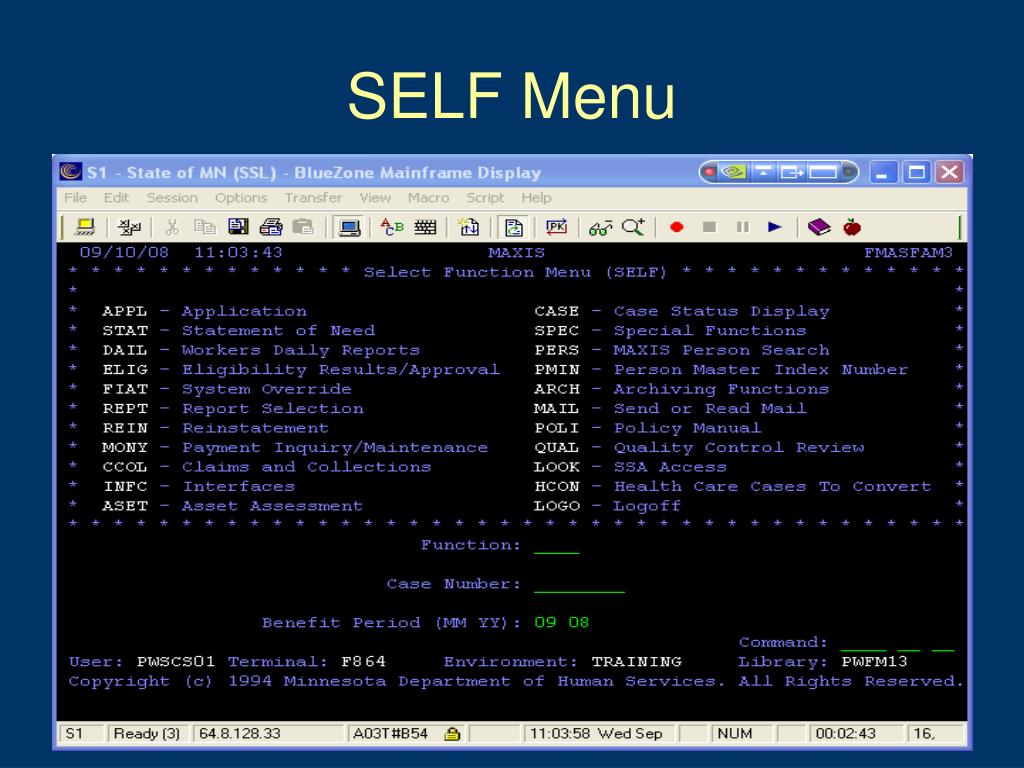Start macro recording with red dot
This screenshot has height=768, width=1024.
tap(677, 227)
